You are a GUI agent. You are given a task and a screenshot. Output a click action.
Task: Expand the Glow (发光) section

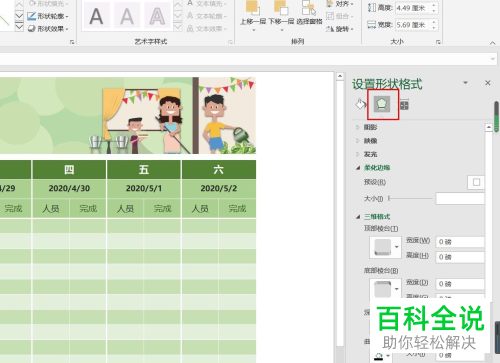click(x=358, y=154)
